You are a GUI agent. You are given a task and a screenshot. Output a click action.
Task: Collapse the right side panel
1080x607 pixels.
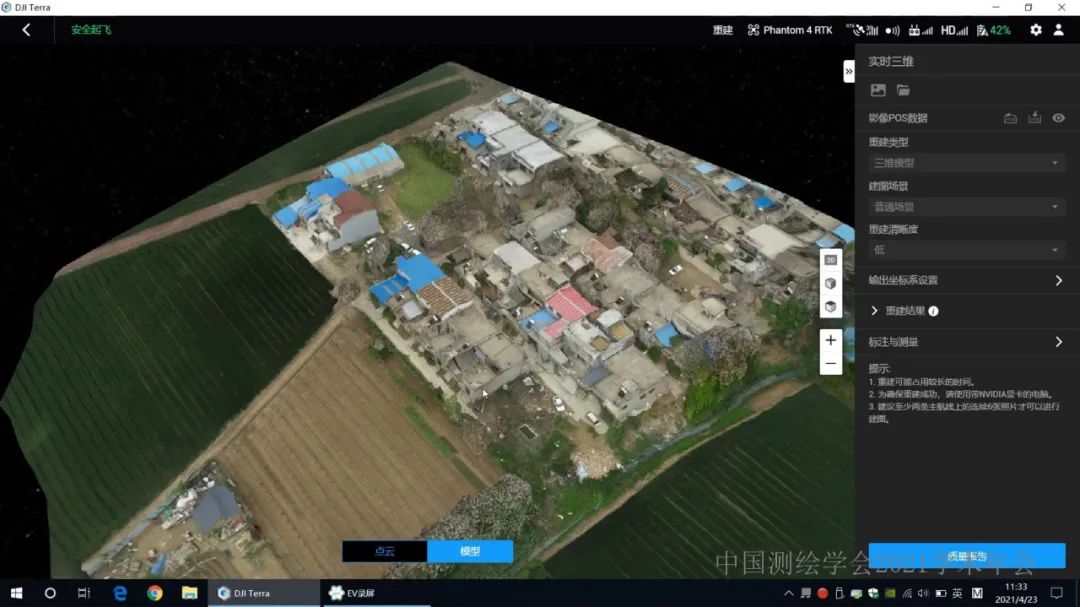pyautogui.click(x=848, y=71)
